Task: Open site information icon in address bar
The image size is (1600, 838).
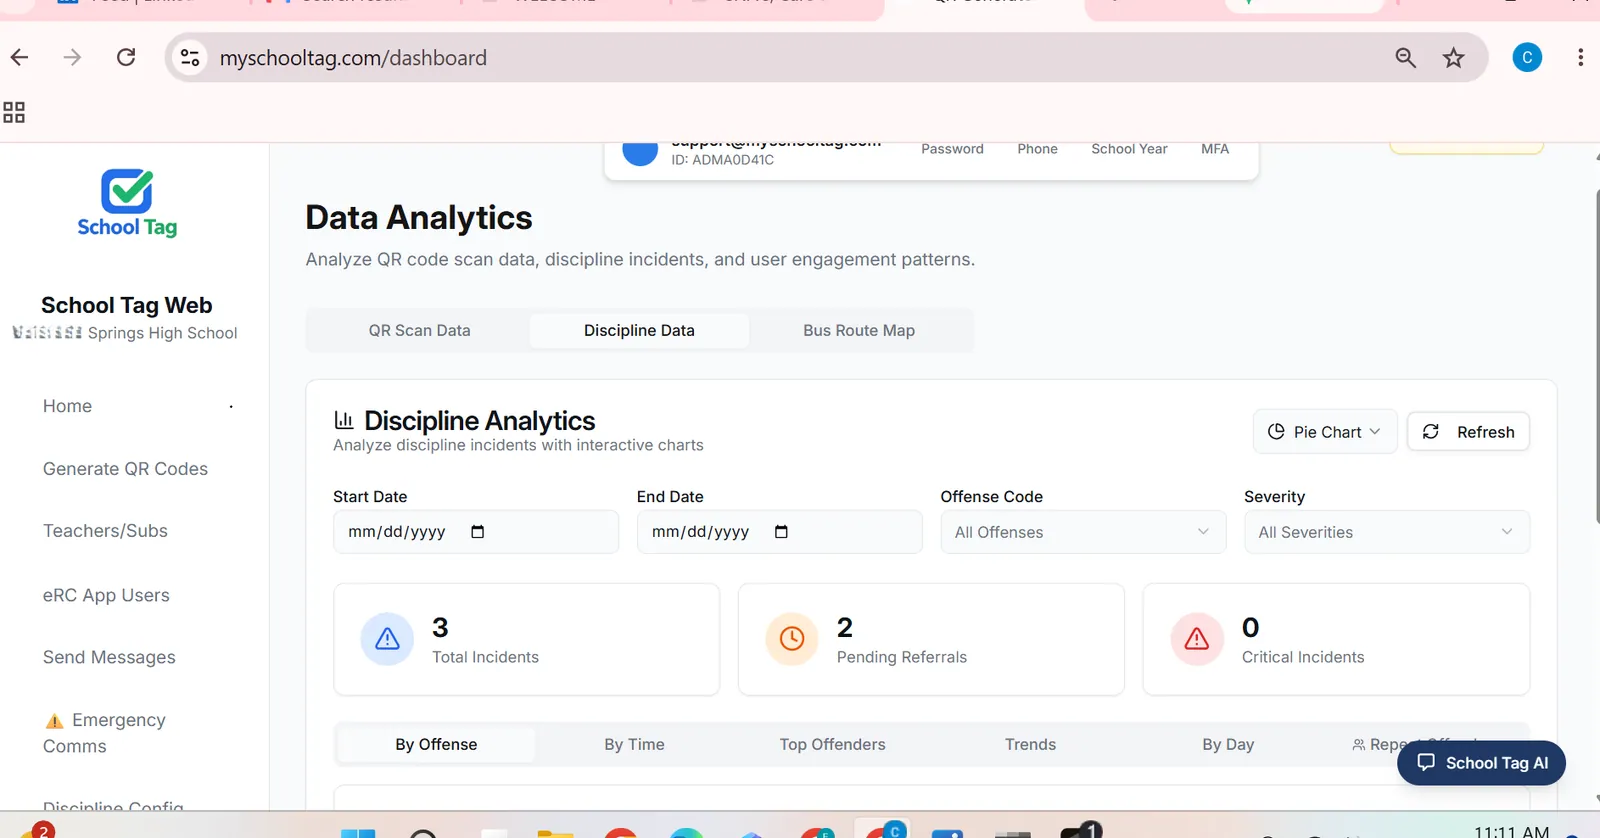Action: point(190,58)
